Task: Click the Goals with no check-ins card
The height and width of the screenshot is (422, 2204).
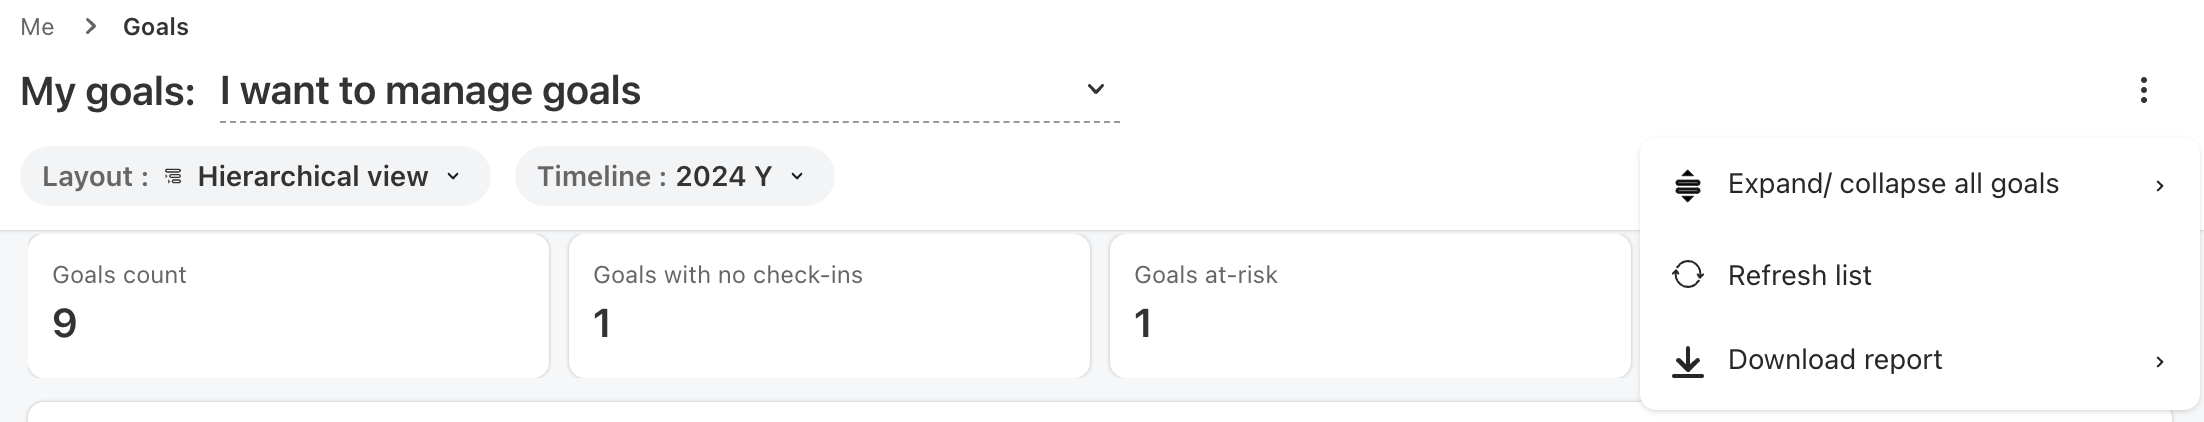Action: 829,305
